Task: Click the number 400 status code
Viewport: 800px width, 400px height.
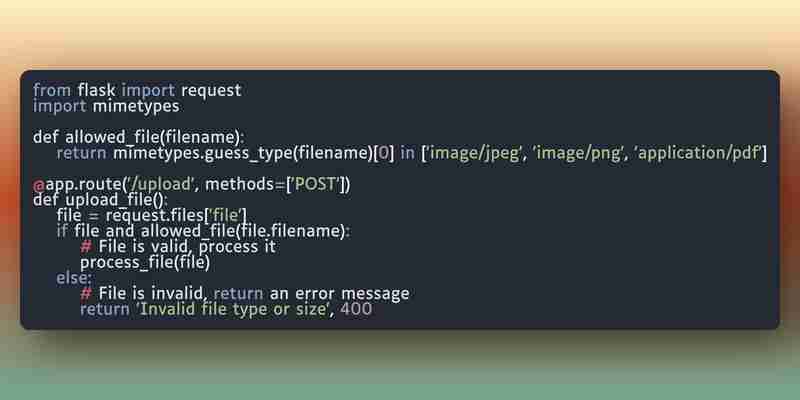Action: tap(356, 309)
